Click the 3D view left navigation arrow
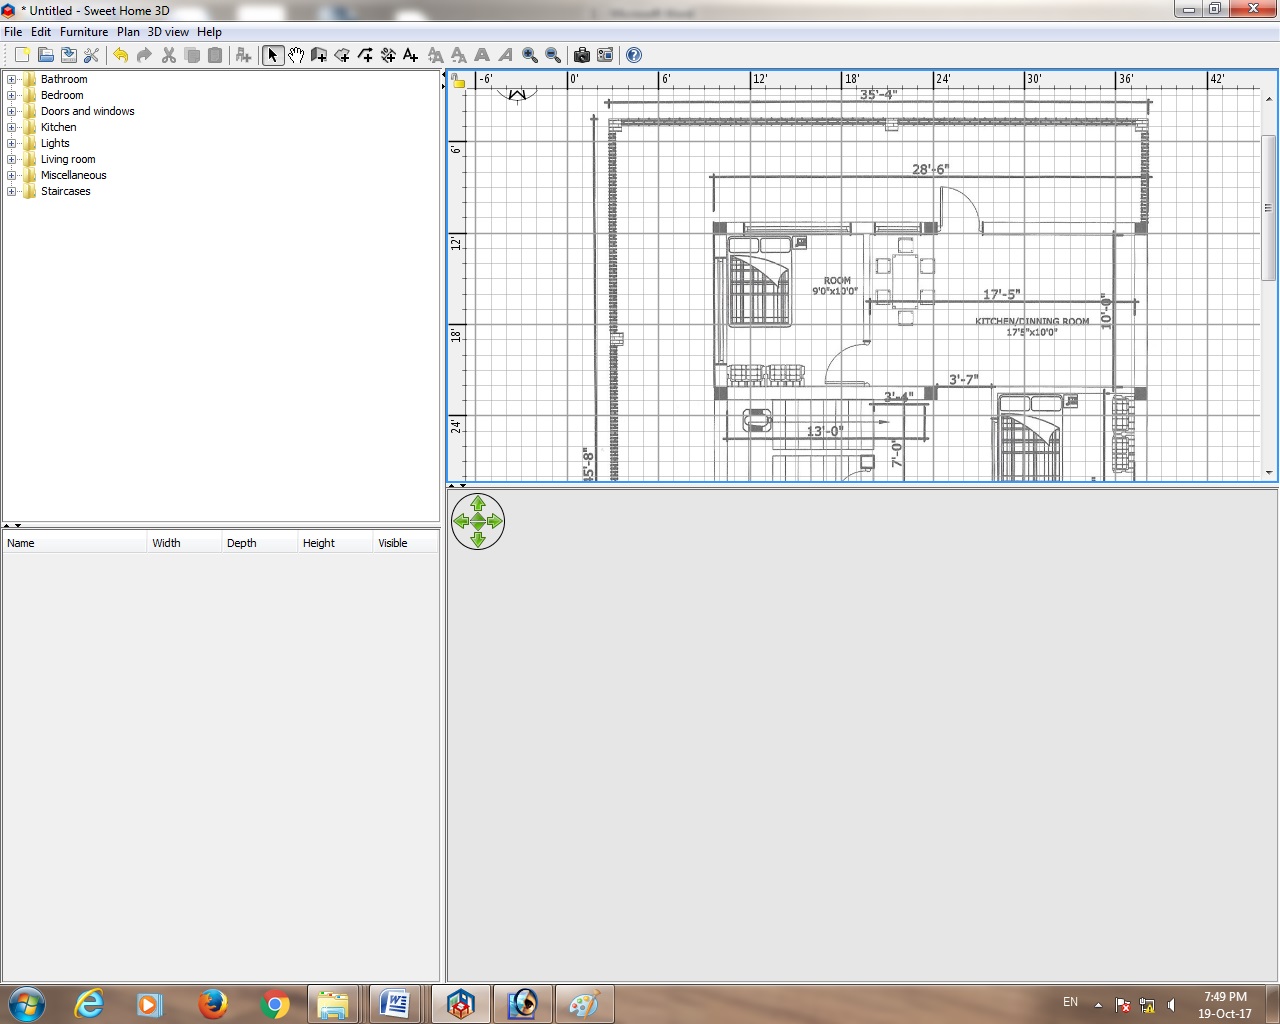The width and height of the screenshot is (1280, 1024). (x=461, y=521)
